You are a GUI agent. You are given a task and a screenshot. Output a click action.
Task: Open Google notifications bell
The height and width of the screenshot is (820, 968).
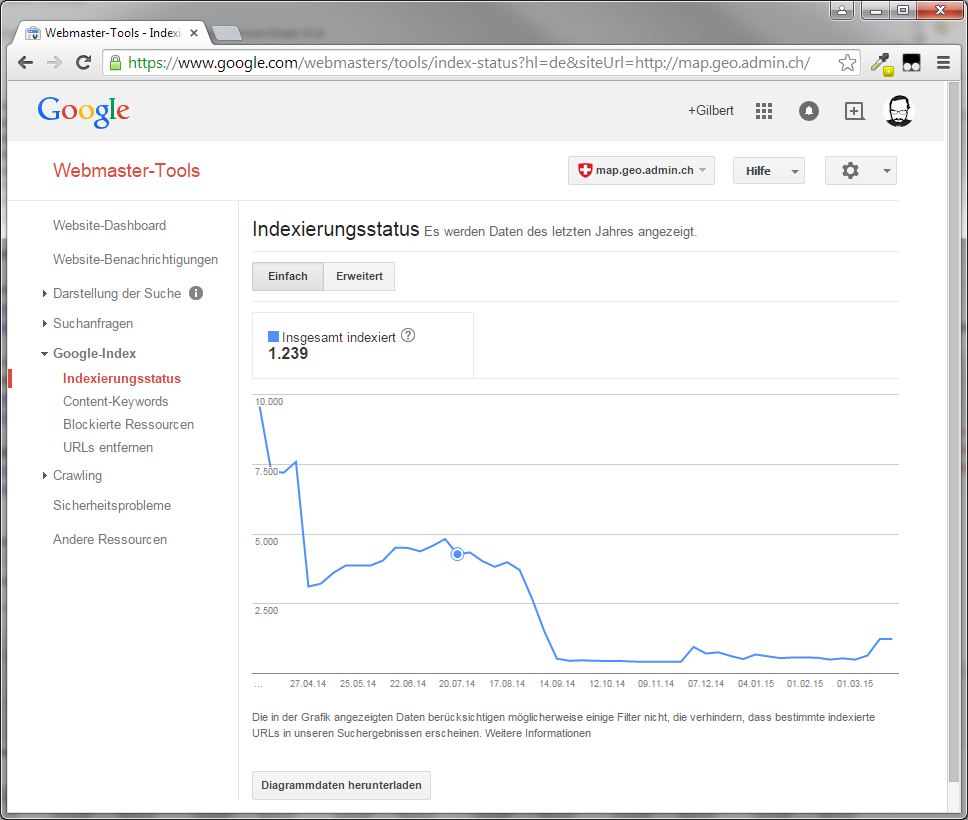(809, 111)
